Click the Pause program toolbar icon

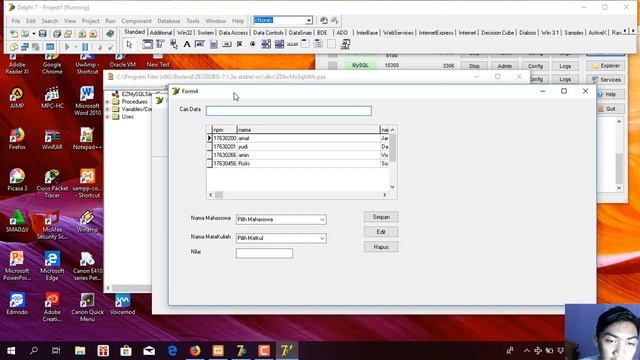[85, 47]
